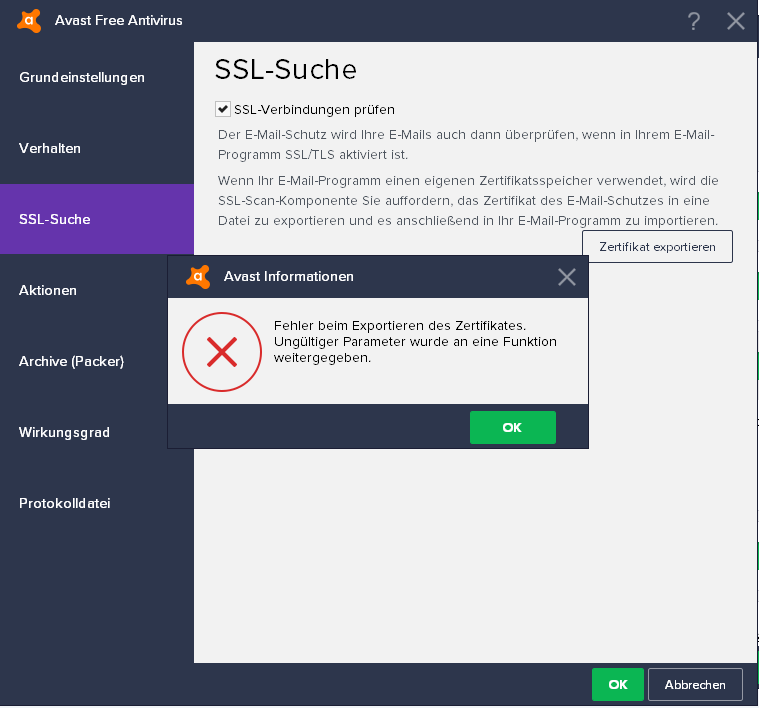Click the red error X icon
This screenshot has width=759, height=708.
[x=222, y=352]
